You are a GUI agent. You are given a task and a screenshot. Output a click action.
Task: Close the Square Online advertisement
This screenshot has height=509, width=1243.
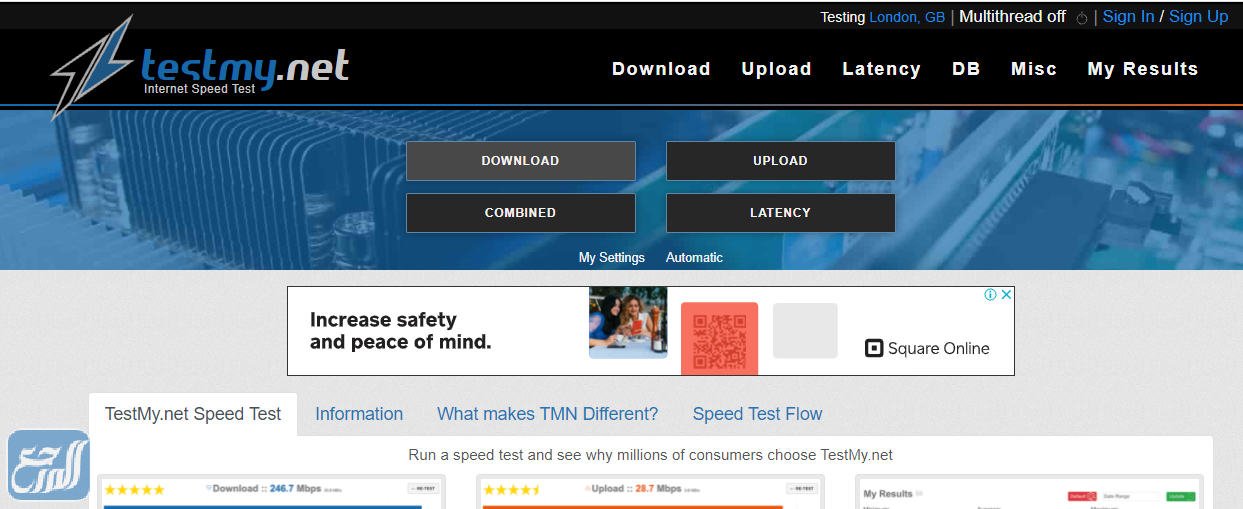[x=1007, y=295]
